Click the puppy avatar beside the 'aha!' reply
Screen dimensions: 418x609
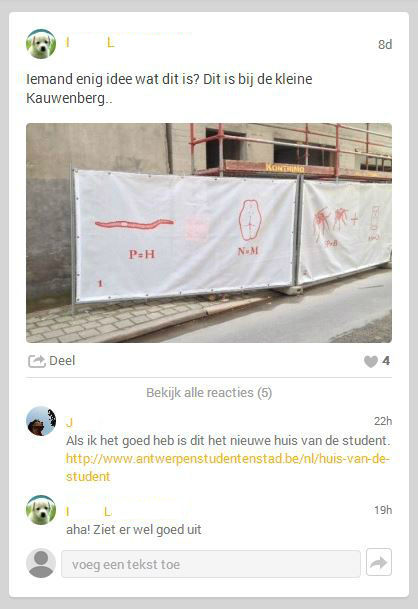click(41, 510)
